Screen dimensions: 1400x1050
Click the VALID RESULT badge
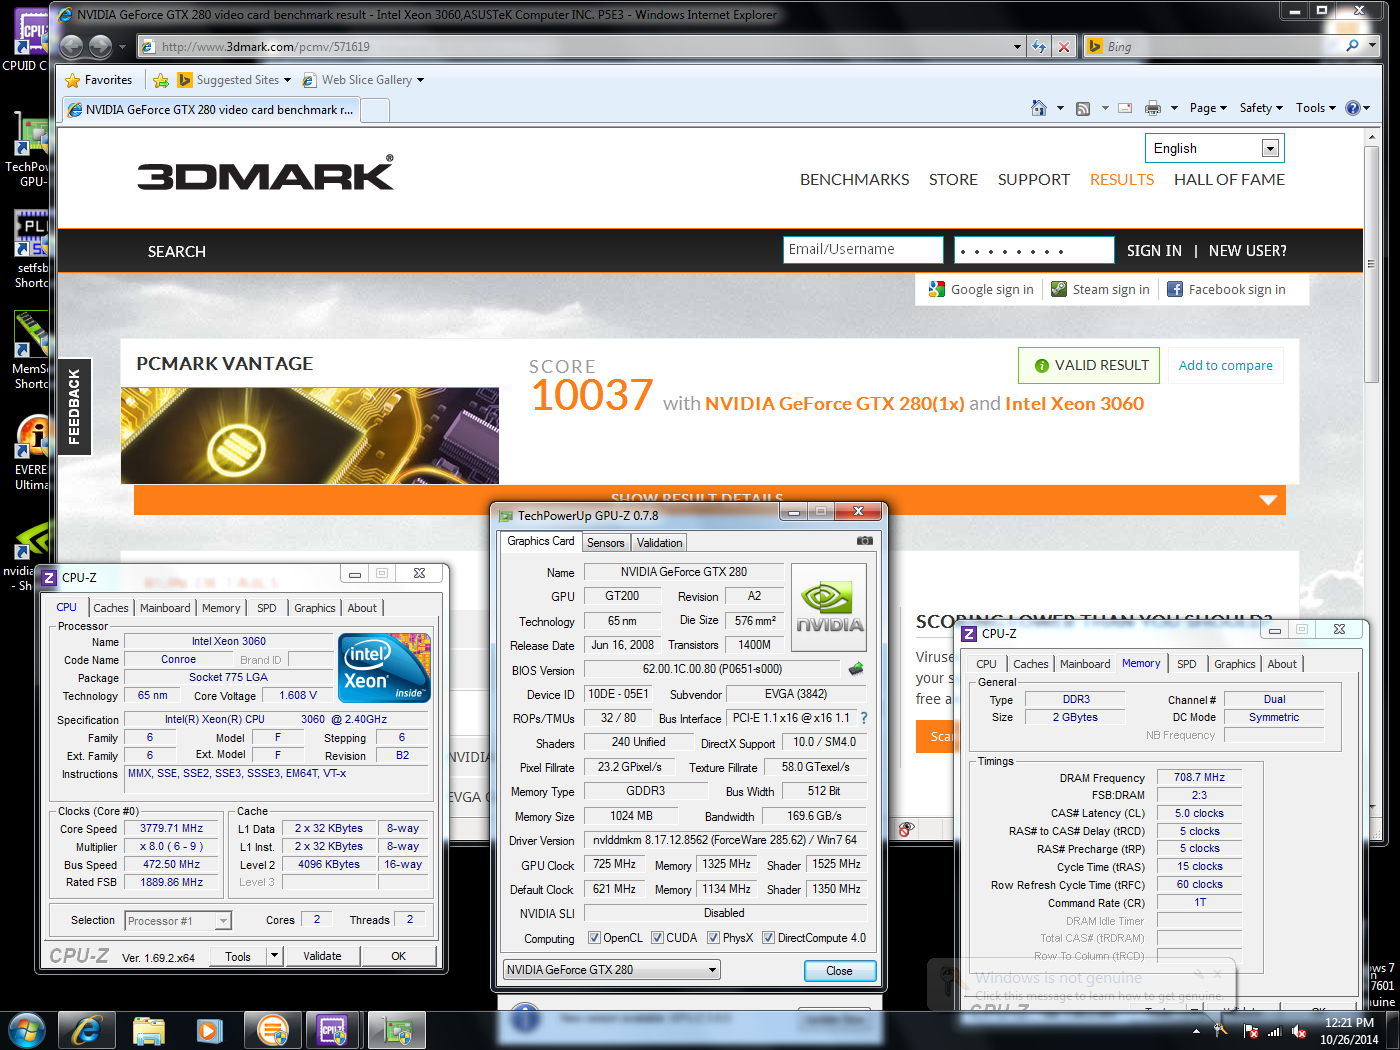click(1089, 366)
